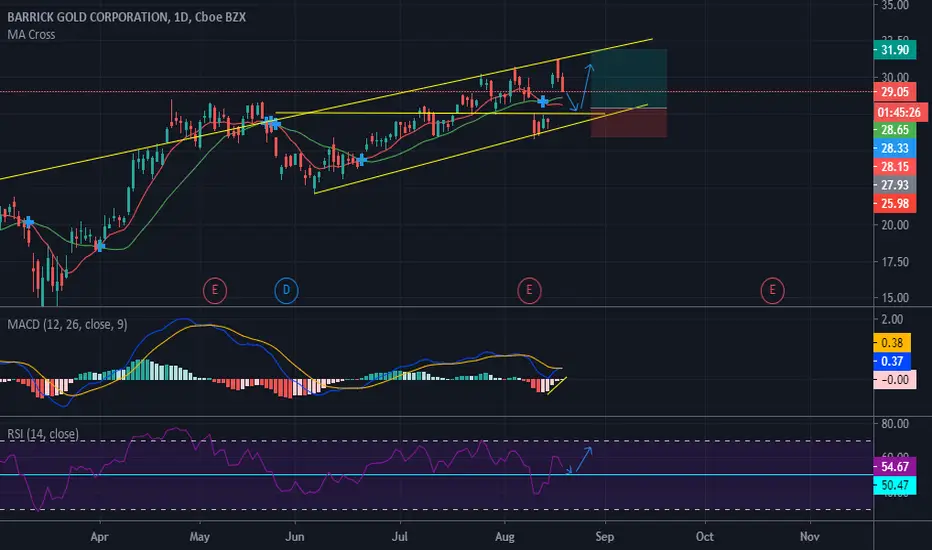Open the early May earnings E marker

(215, 291)
